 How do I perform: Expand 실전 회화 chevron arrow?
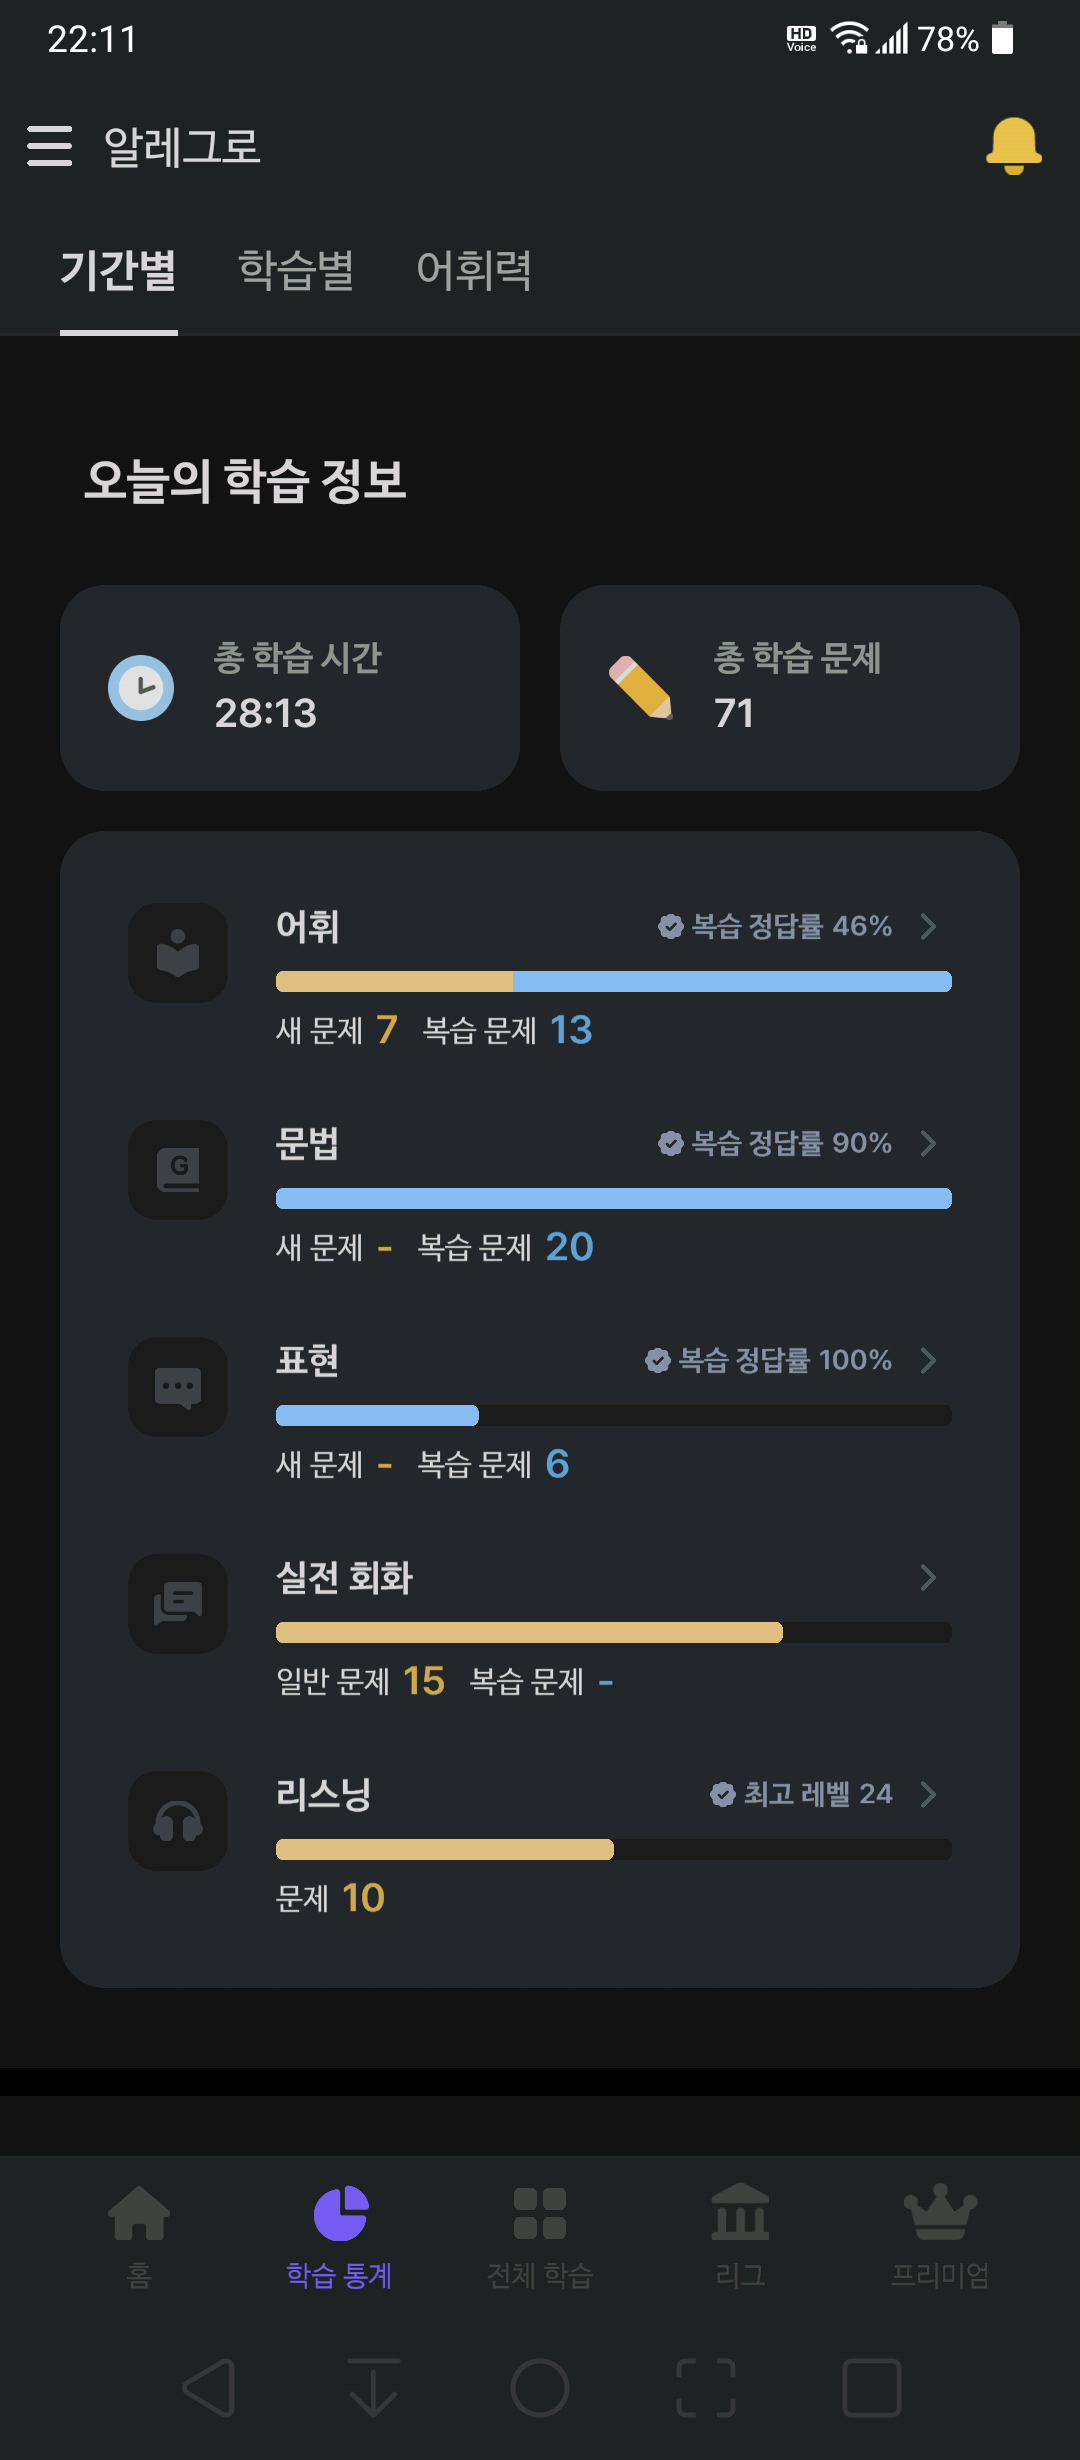pos(928,1577)
